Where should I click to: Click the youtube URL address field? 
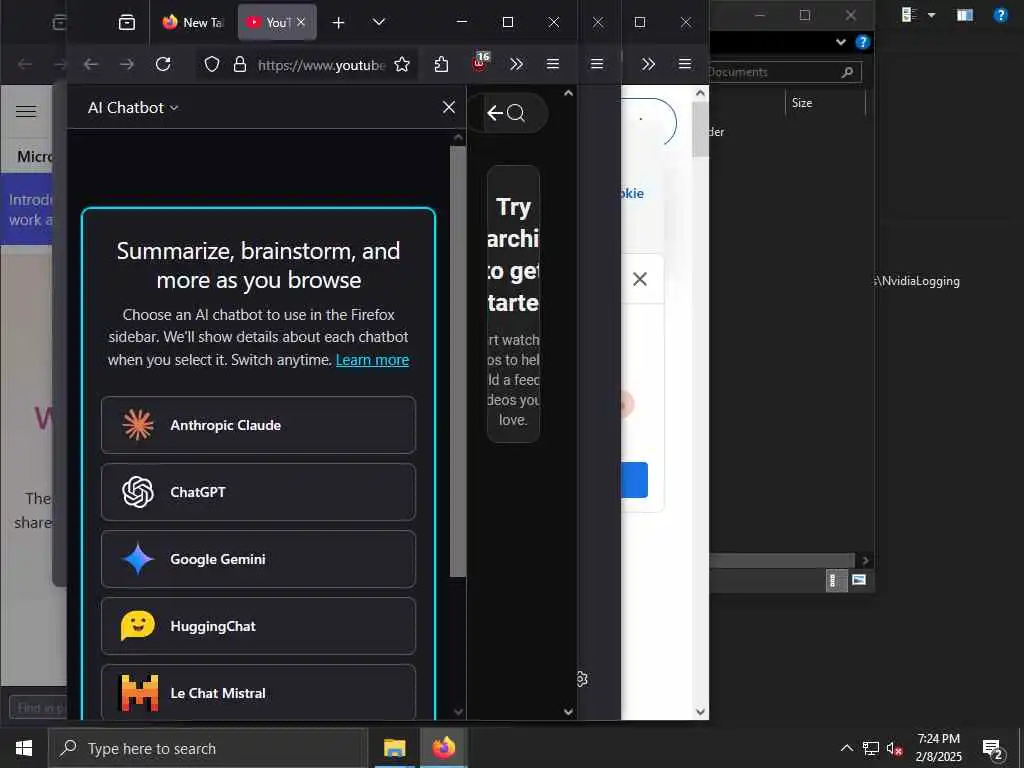click(321, 65)
